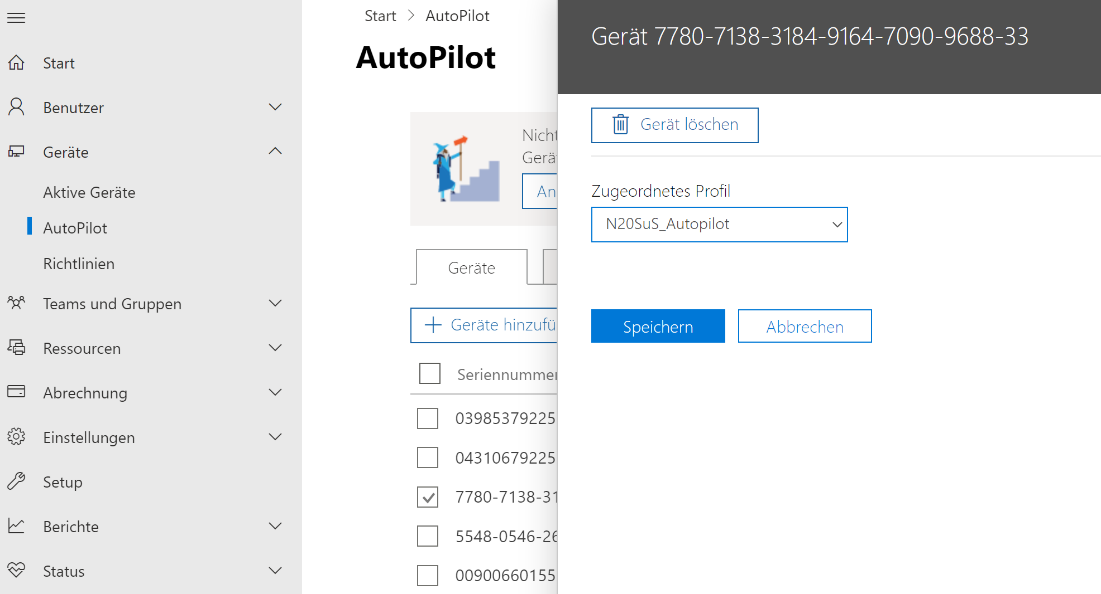Click the Abrechnung credit card icon
This screenshot has height=594, width=1101.
[x=16, y=392]
